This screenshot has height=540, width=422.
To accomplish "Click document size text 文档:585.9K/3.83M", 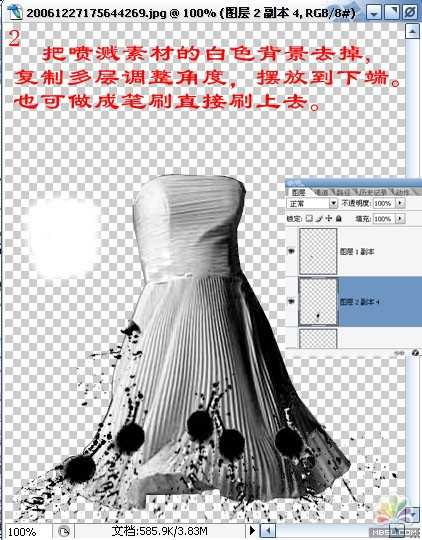I will click(159, 531).
